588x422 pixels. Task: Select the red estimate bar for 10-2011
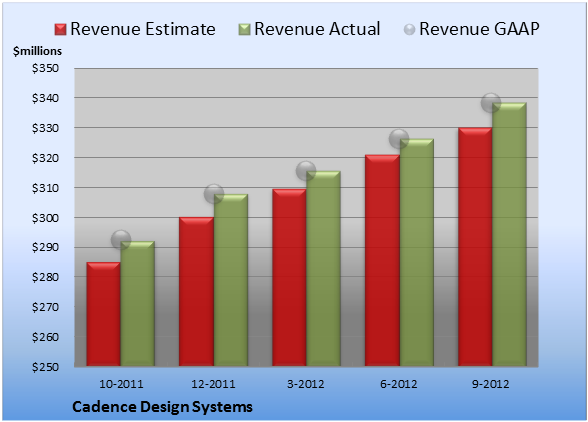[104, 314]
